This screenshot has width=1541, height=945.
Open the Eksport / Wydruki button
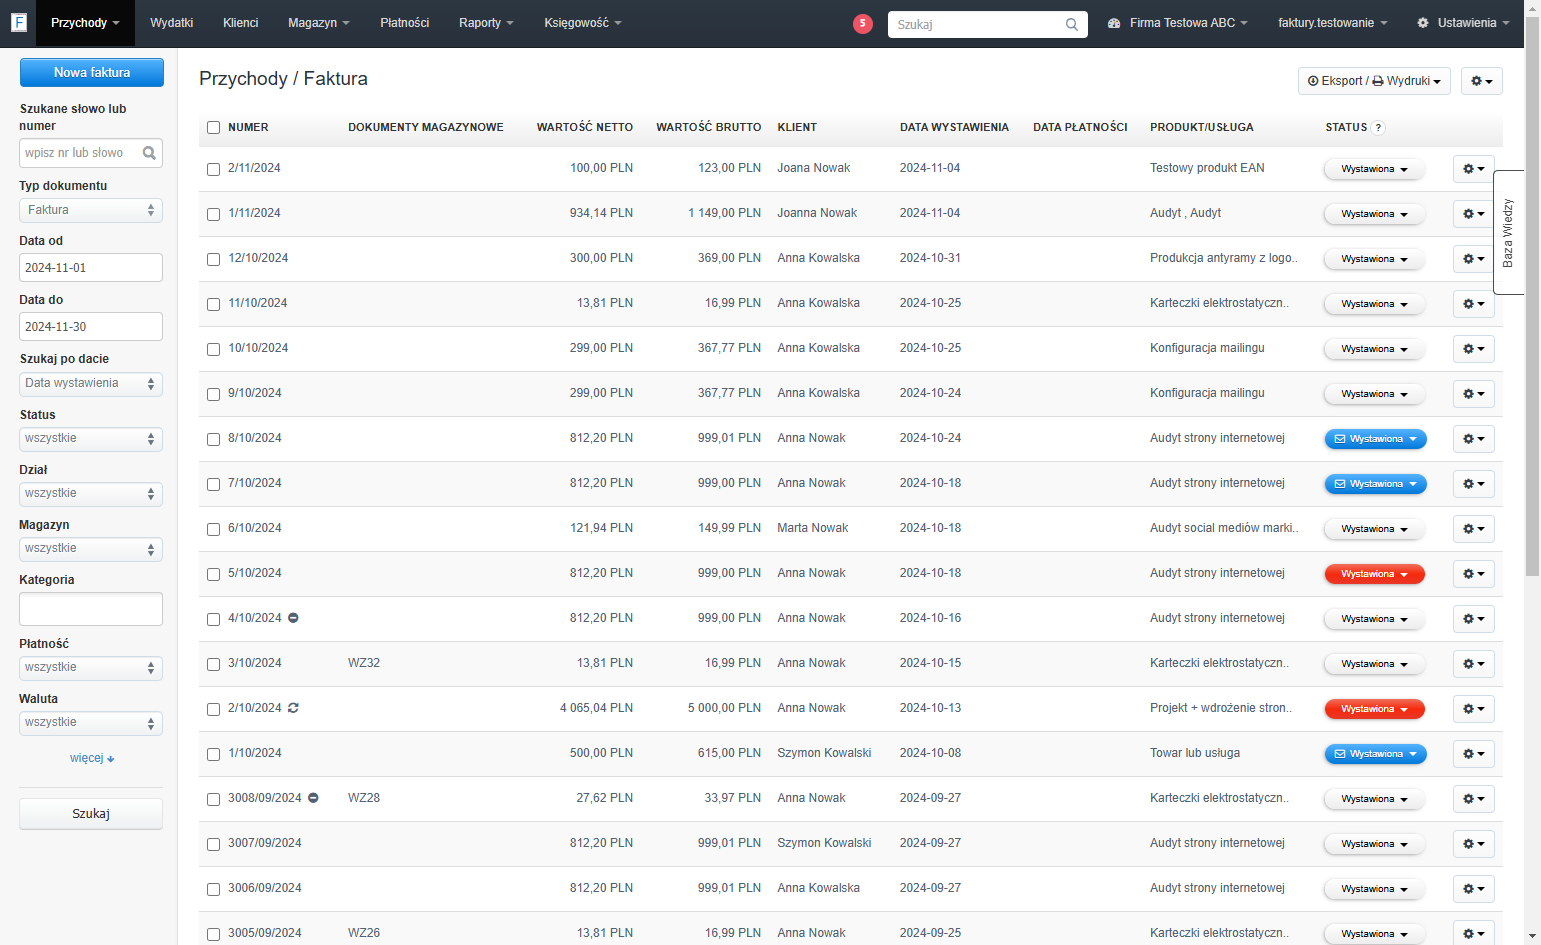coord(1374,81)
